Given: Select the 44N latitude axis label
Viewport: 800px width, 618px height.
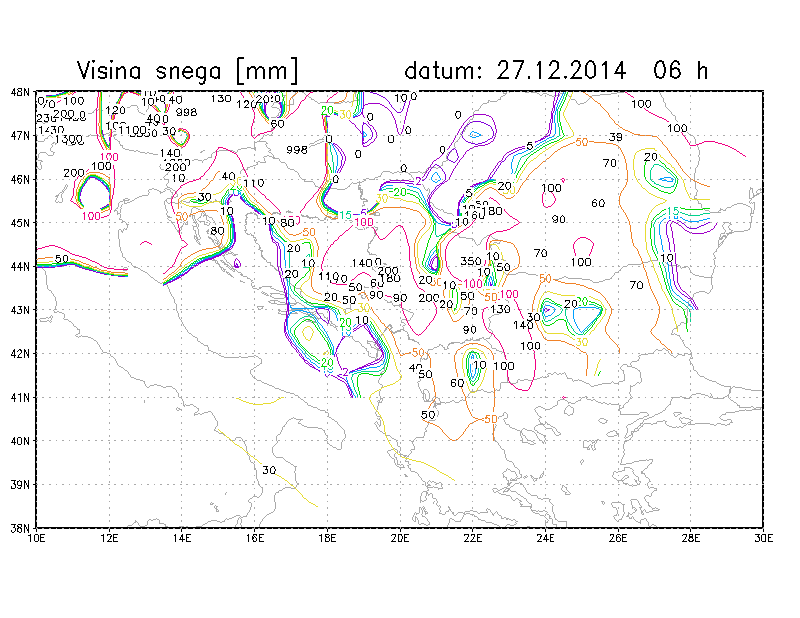Looking at the screenshot, I should click(x=20, y=266).
